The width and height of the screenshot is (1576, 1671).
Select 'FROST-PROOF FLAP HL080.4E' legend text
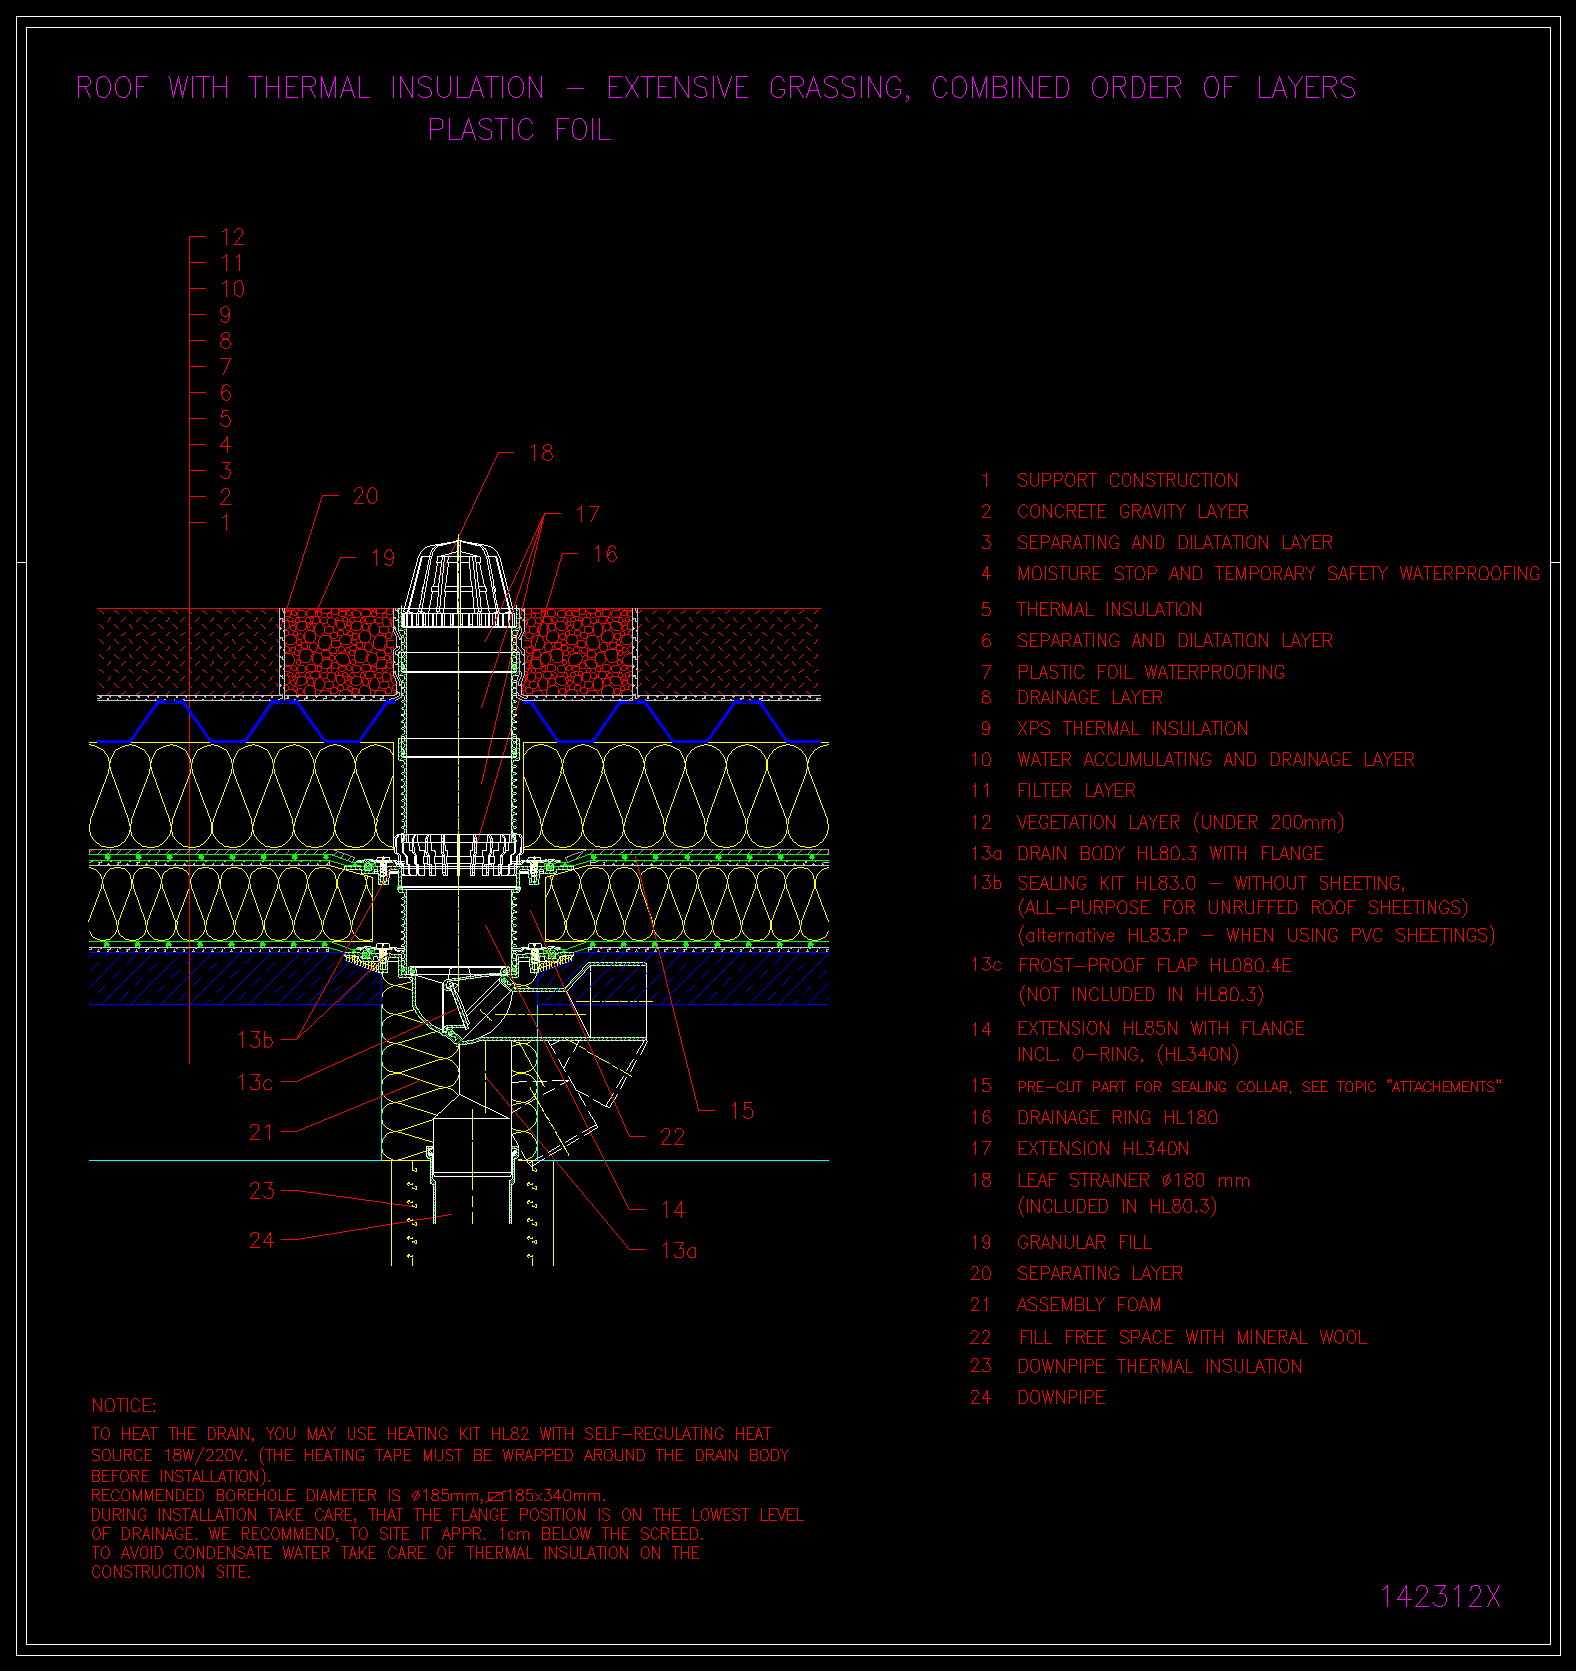pyautogui.click(x=1155, y=966)
